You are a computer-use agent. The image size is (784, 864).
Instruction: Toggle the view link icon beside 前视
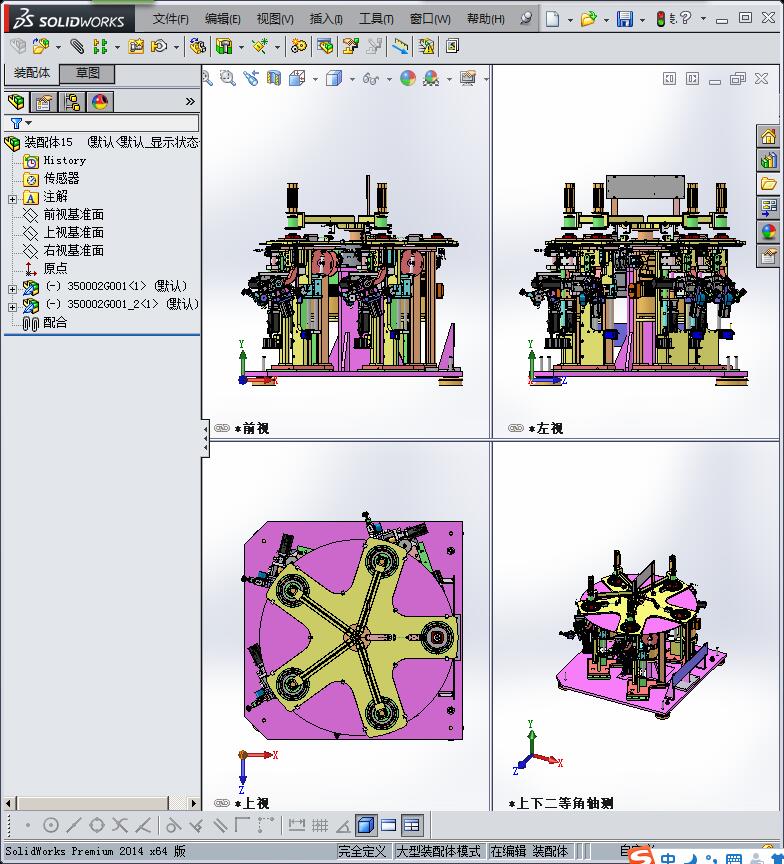[221, 428]
